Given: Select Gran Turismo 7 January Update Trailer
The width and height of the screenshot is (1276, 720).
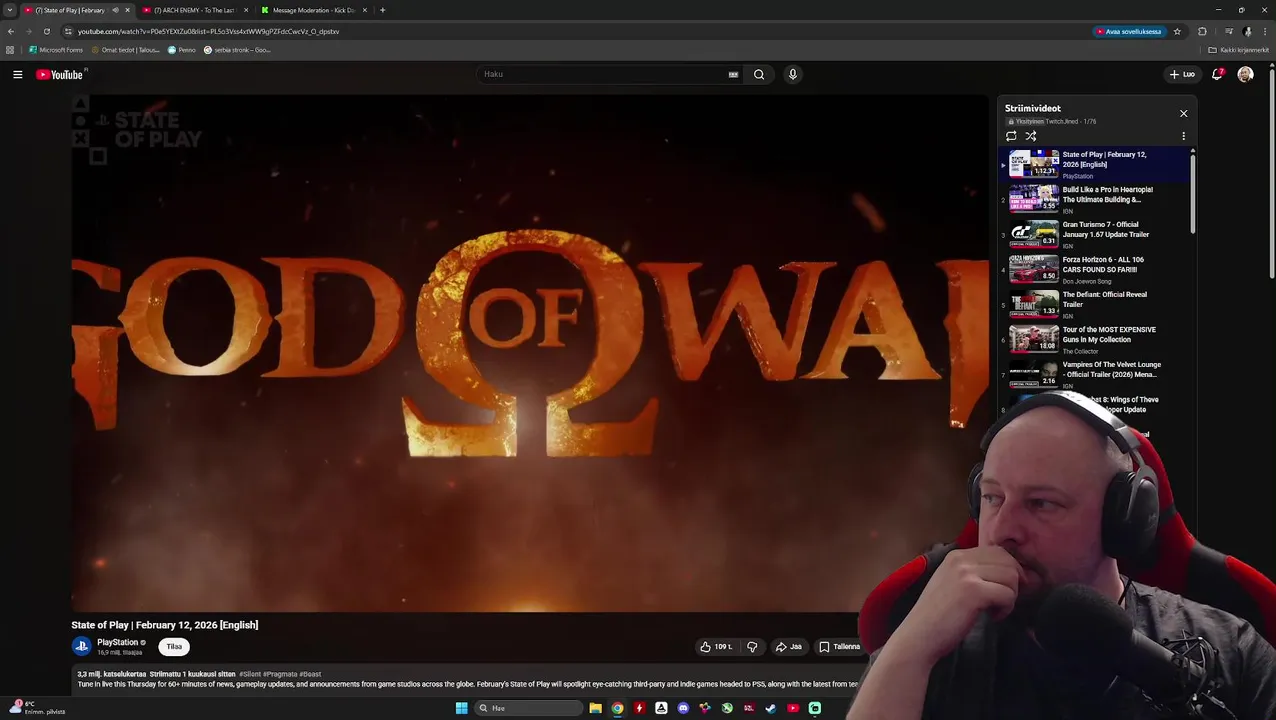Looking at the screenshot, I should [x=1096, y=234].
